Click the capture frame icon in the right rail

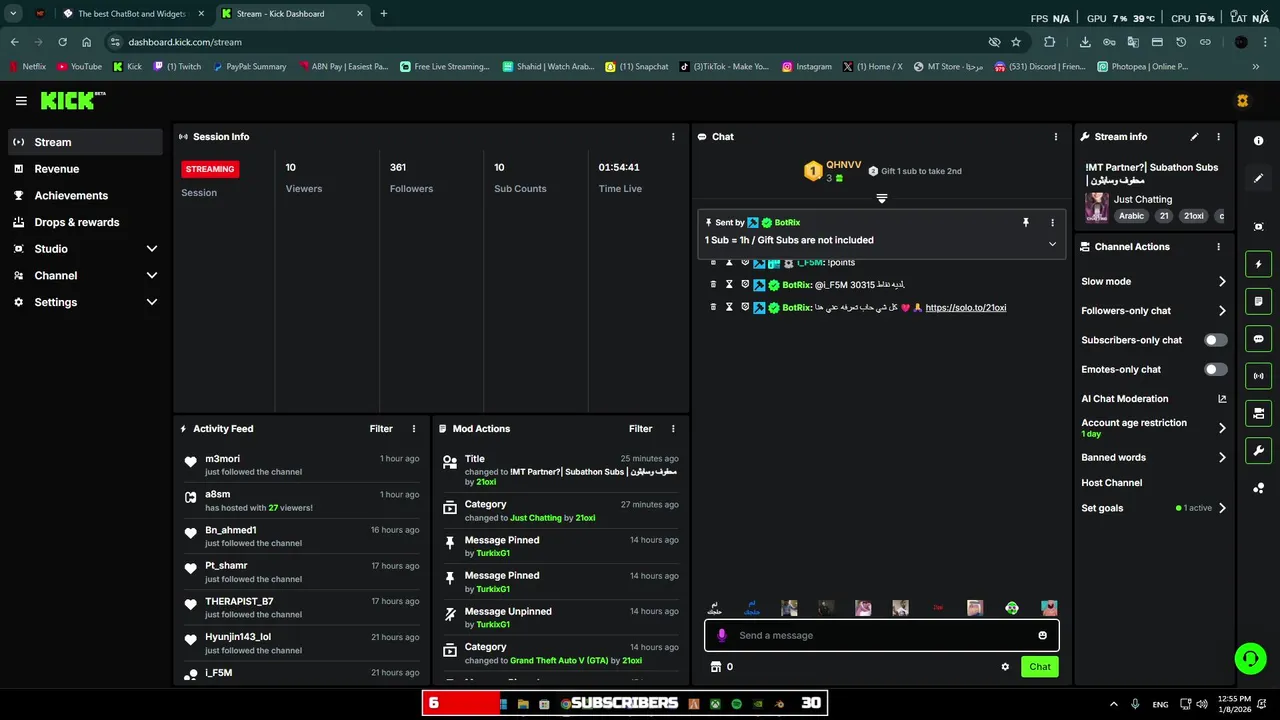click(1259, 227)
